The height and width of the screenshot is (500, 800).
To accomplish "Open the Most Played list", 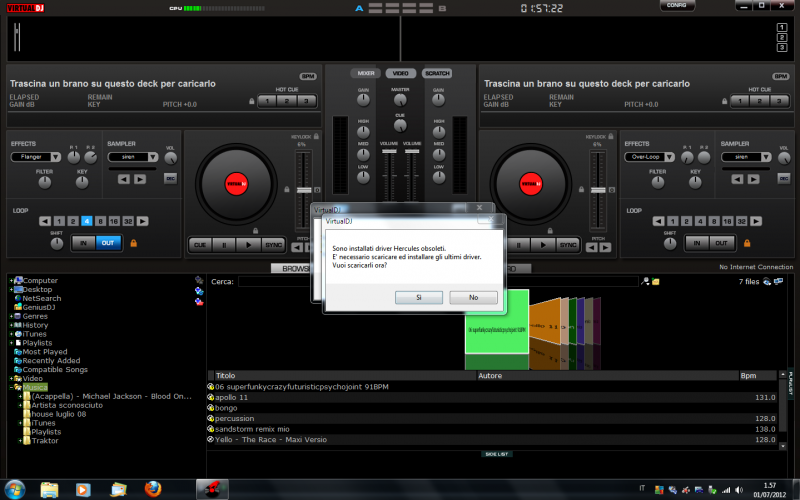I will [44, 352].
